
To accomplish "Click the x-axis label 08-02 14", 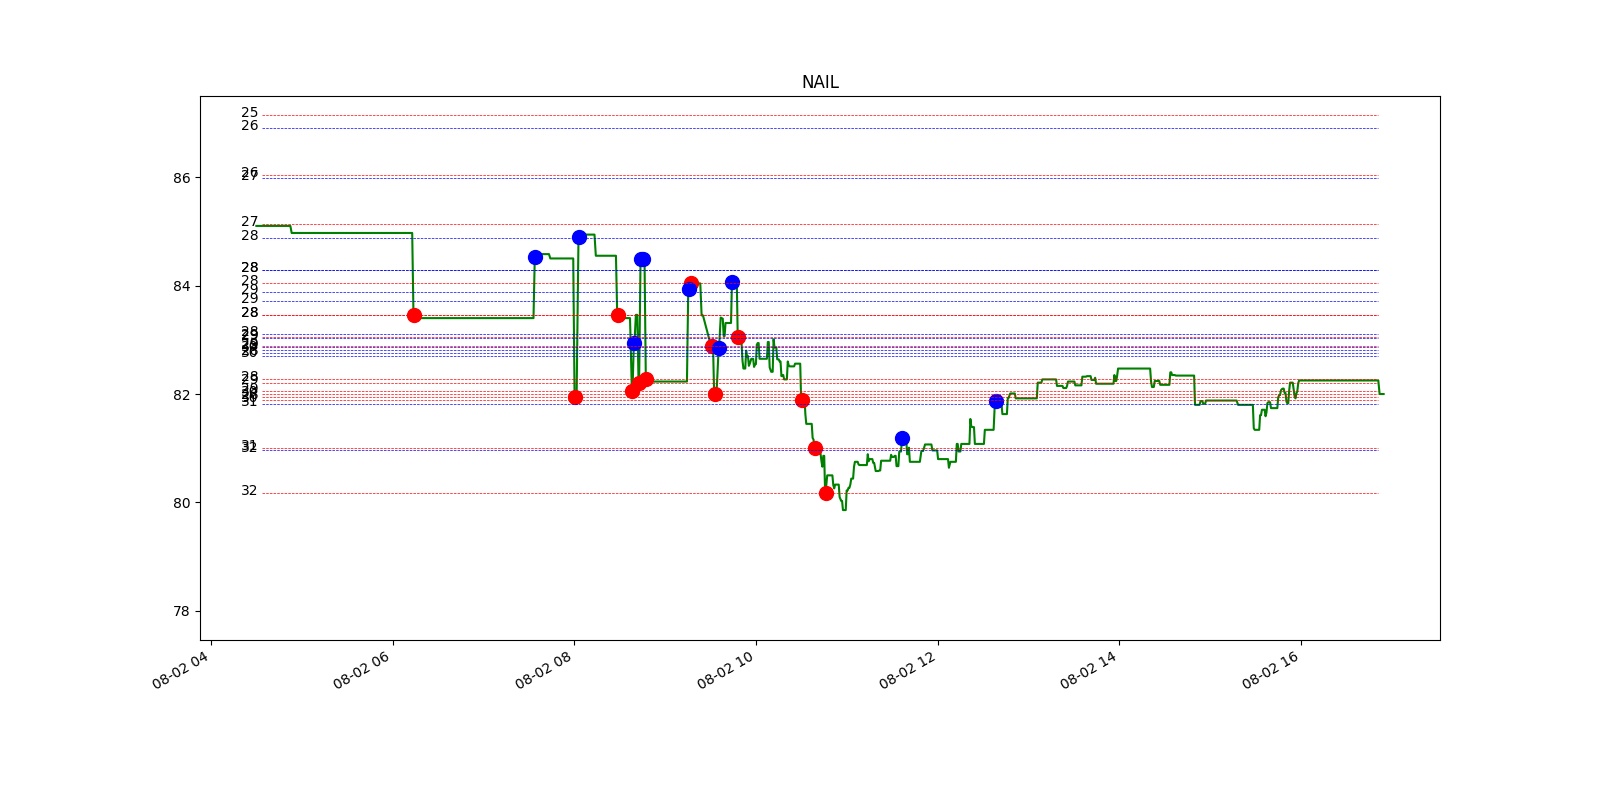I will 1089,670.
